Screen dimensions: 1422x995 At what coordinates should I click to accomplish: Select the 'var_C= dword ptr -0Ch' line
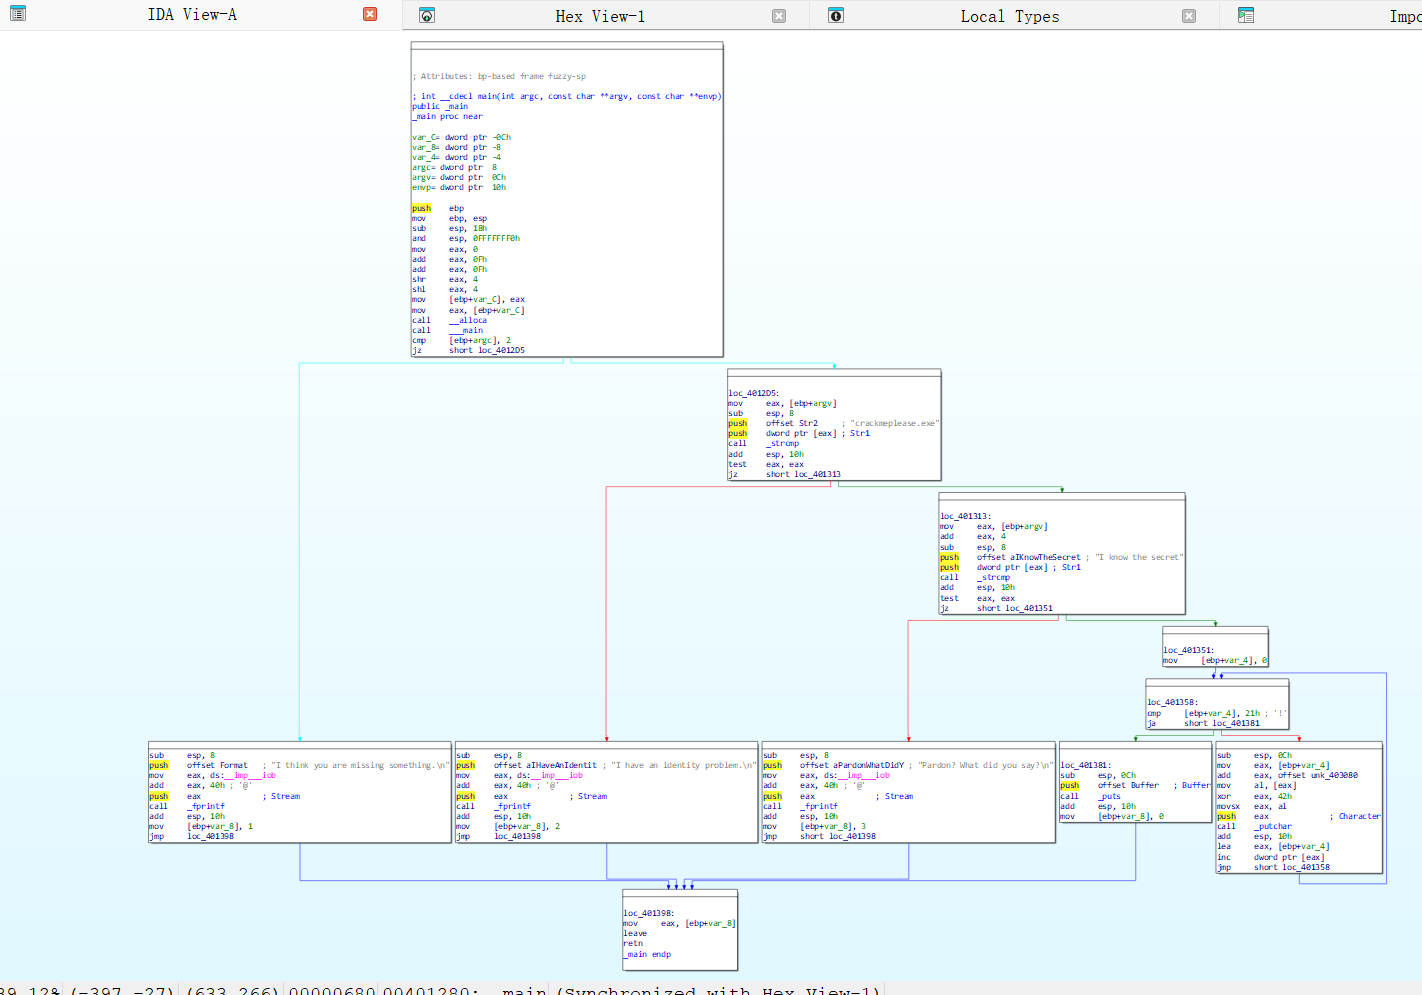coord(462,137)
